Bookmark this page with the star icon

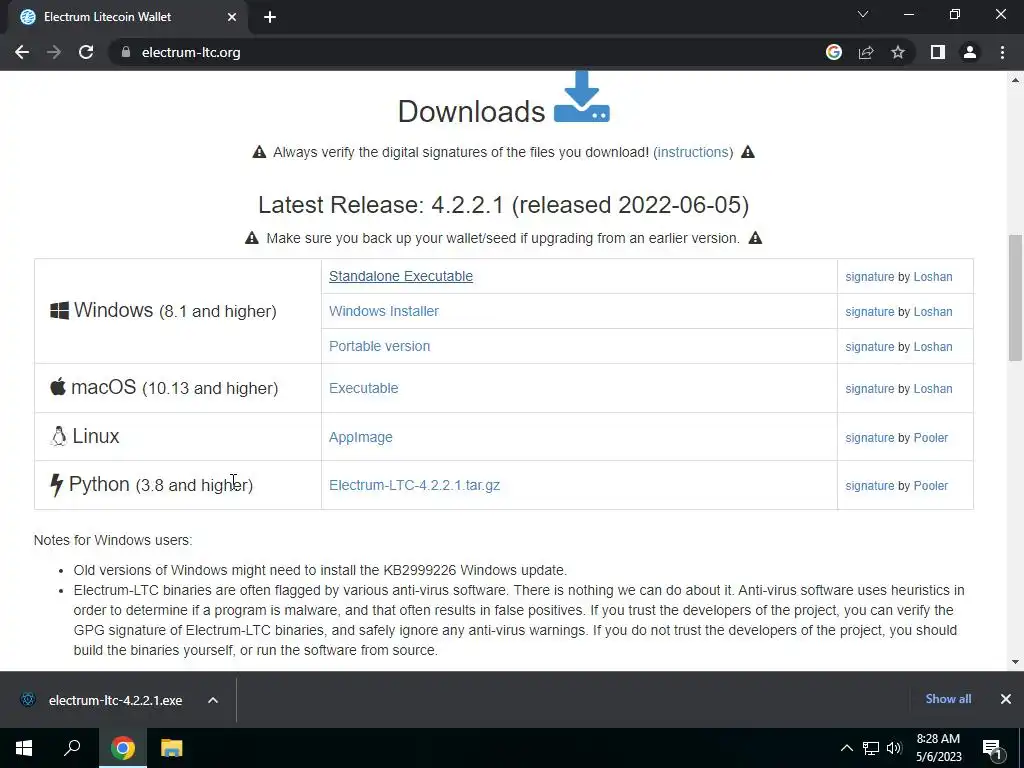[x=898, y=52]
